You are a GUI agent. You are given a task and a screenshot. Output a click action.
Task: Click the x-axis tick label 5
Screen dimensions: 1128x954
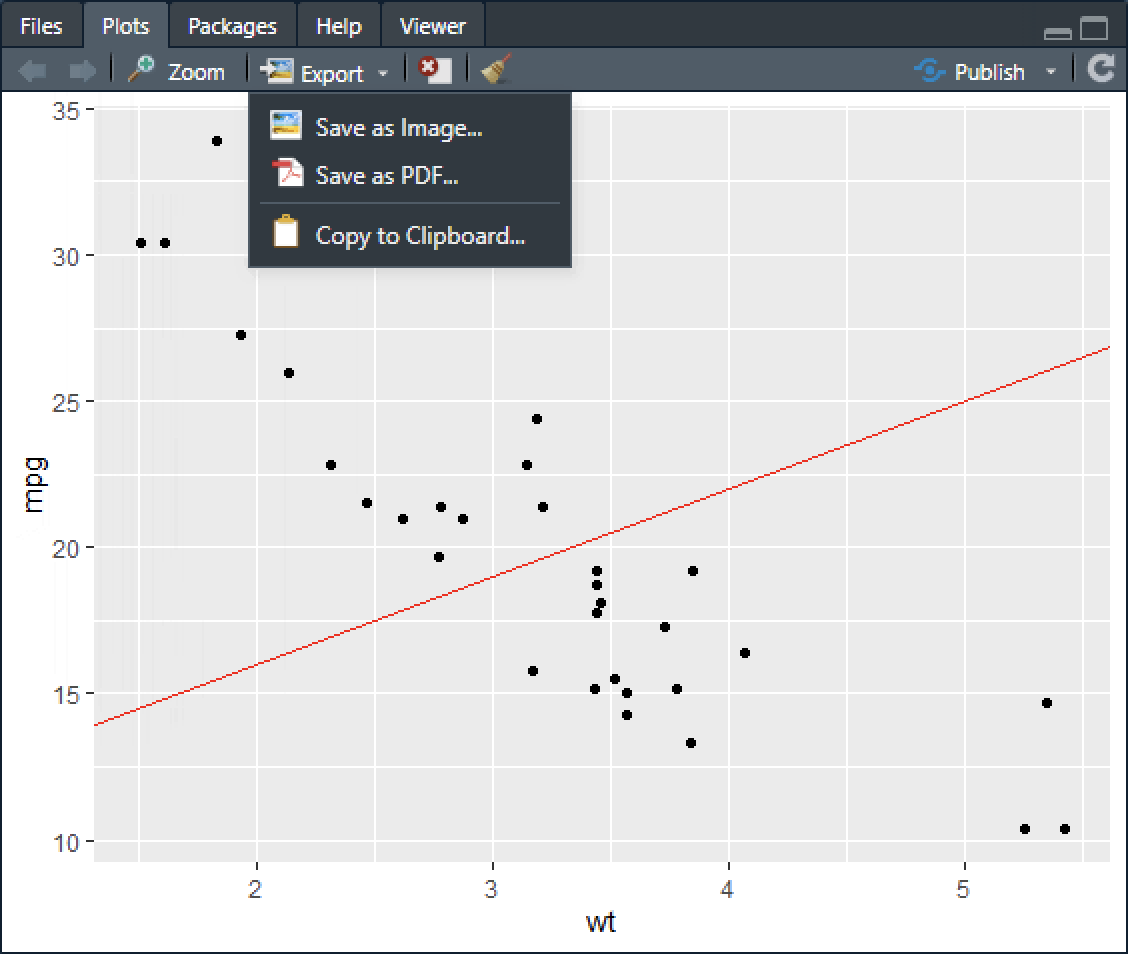[963, 889]
